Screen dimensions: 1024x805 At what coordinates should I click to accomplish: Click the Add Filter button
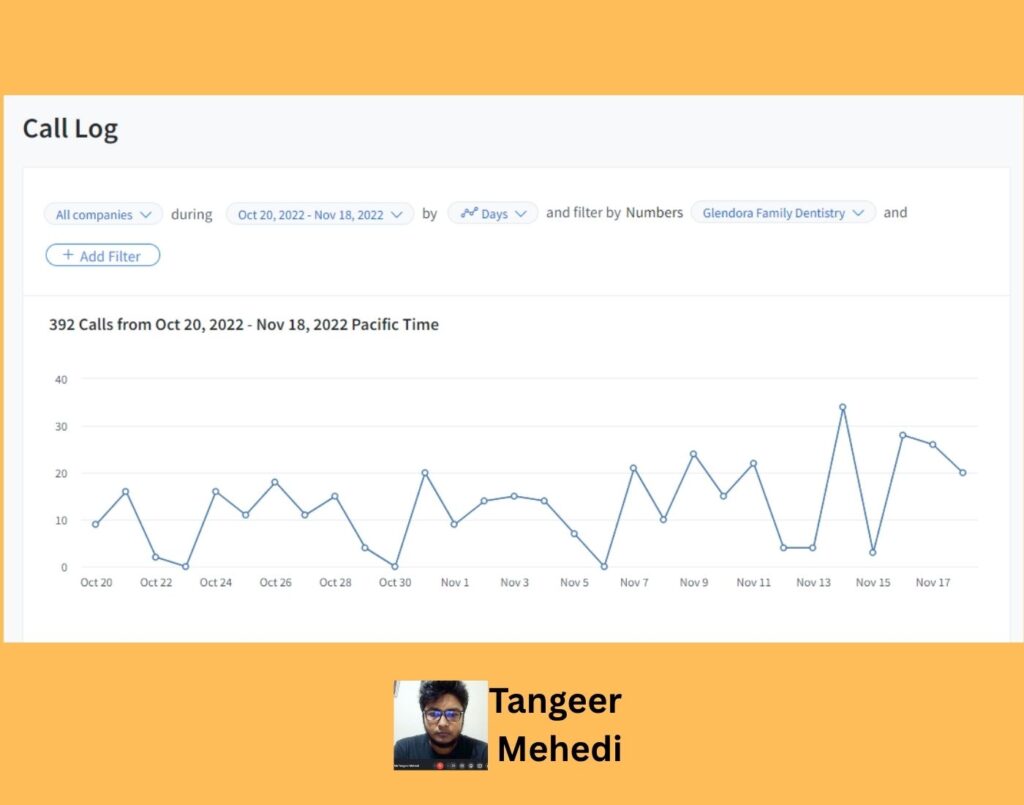tap(103, 255)
